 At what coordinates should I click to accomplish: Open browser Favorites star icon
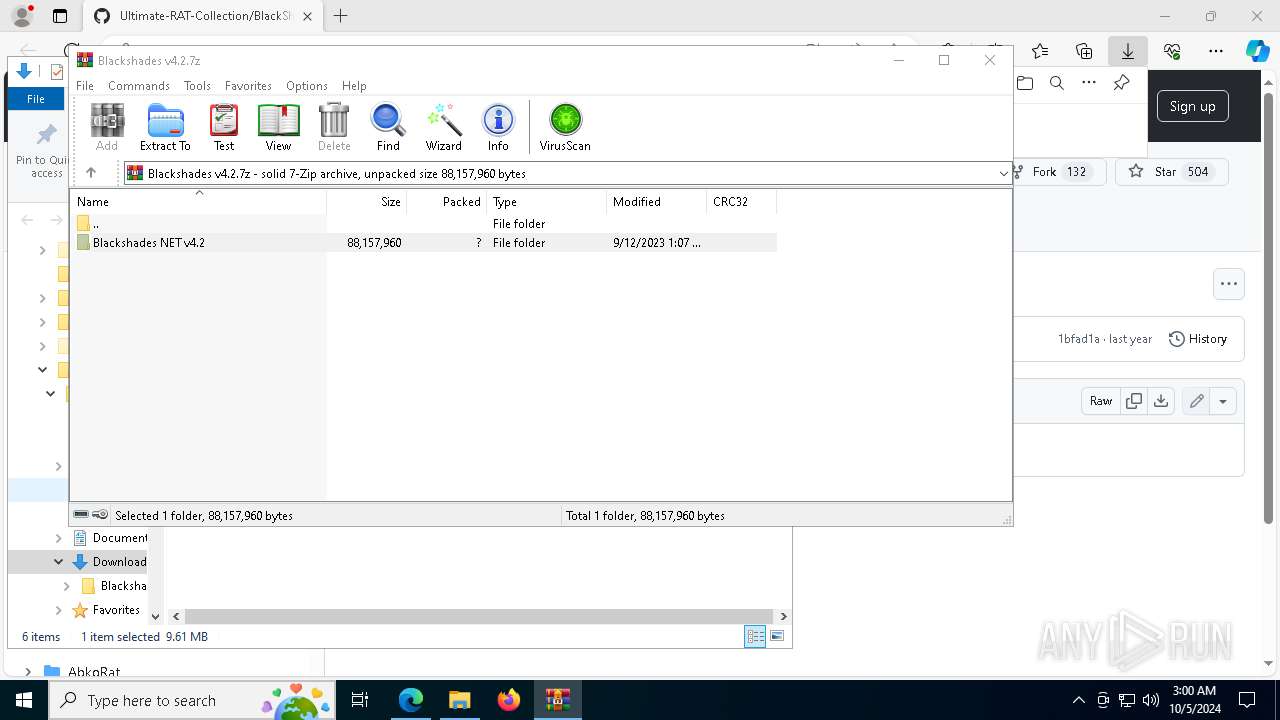tap(1040, 51)
